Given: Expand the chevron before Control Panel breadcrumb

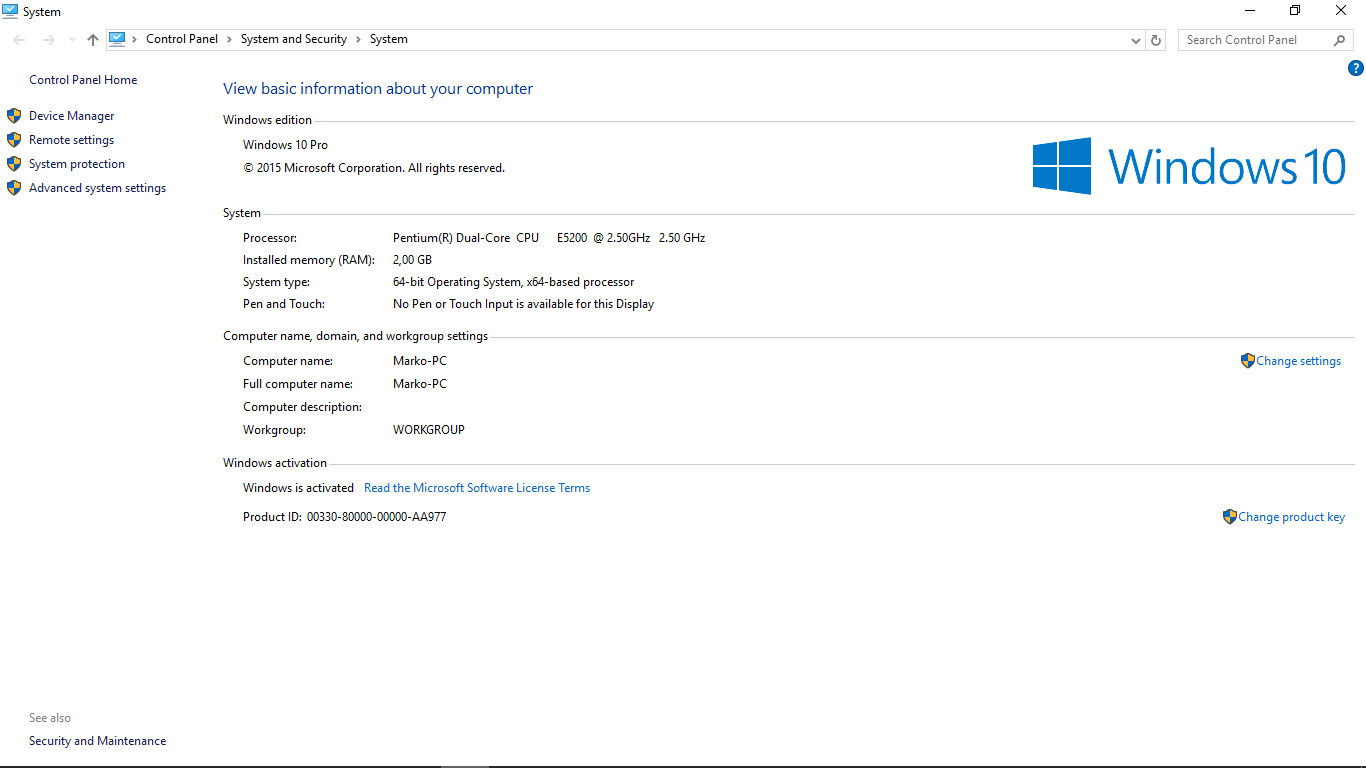Looking at the screenshot, I should click(136, 39).
